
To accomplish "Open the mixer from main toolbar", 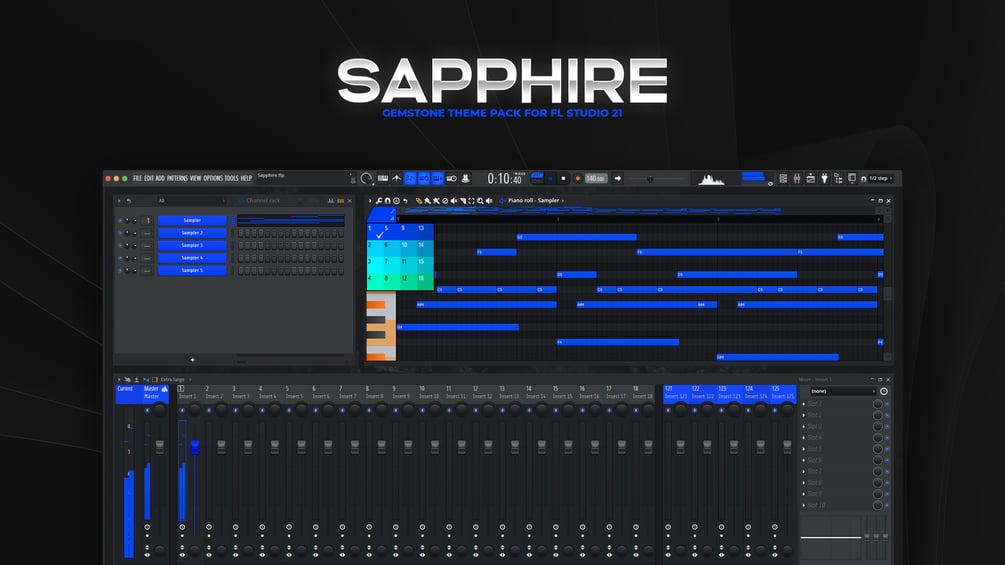I will (x=797, y=178).
